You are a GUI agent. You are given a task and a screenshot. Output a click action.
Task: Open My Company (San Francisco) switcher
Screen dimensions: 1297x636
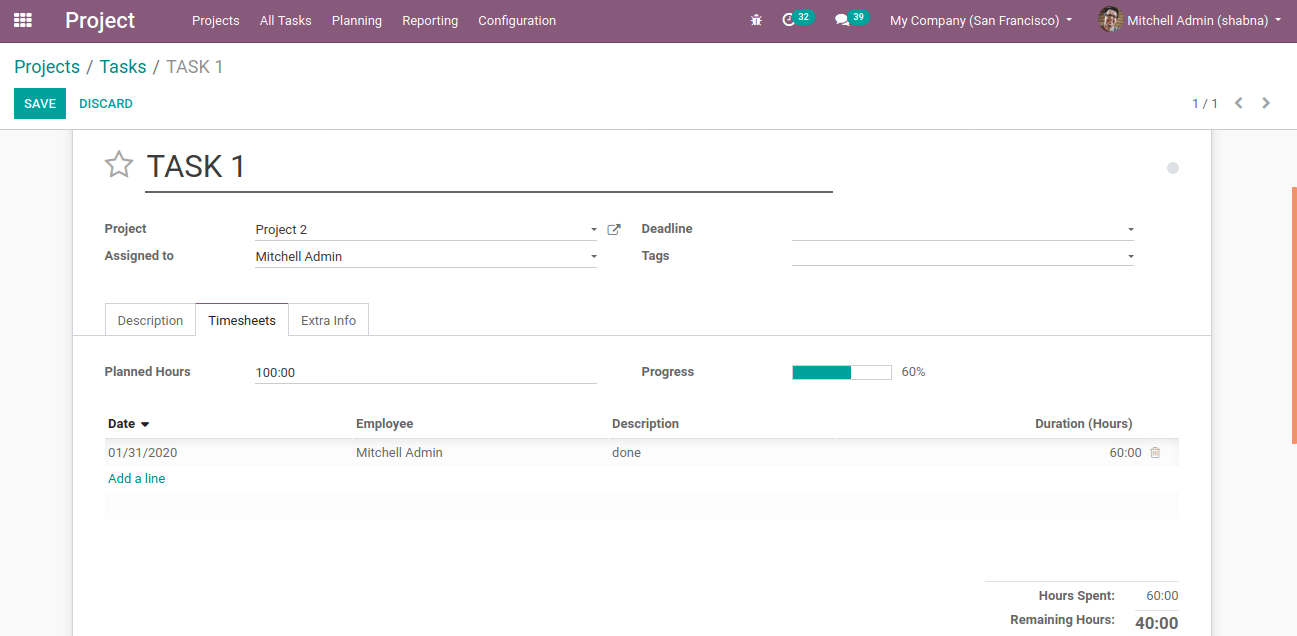(980, 20)
